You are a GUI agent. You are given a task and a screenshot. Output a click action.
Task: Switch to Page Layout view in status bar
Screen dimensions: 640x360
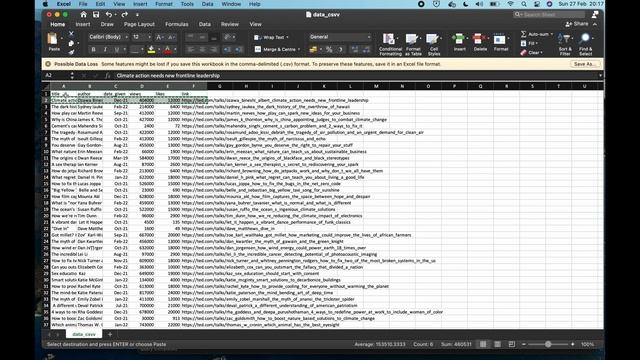click(x=497, y=344)
